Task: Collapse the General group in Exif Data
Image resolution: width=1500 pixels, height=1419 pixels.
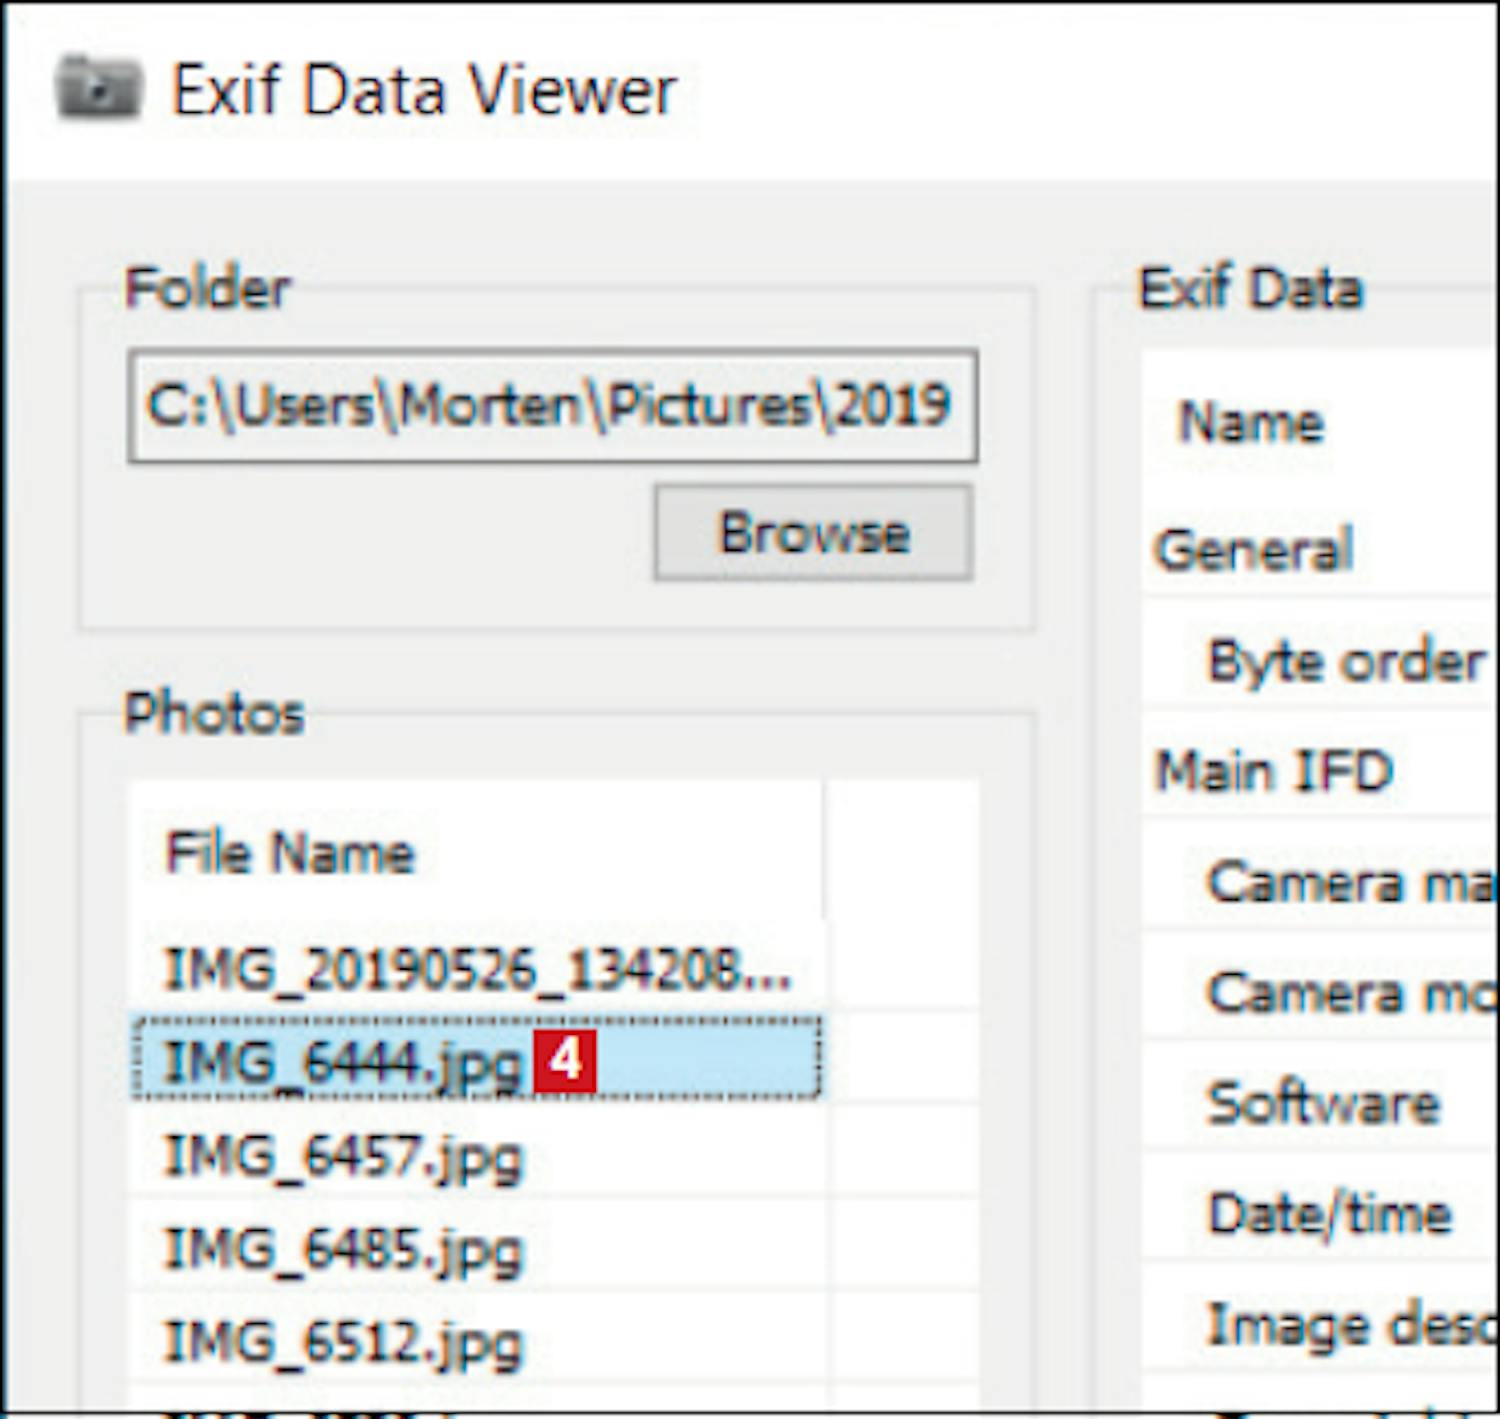Action: click(1253, 550)
